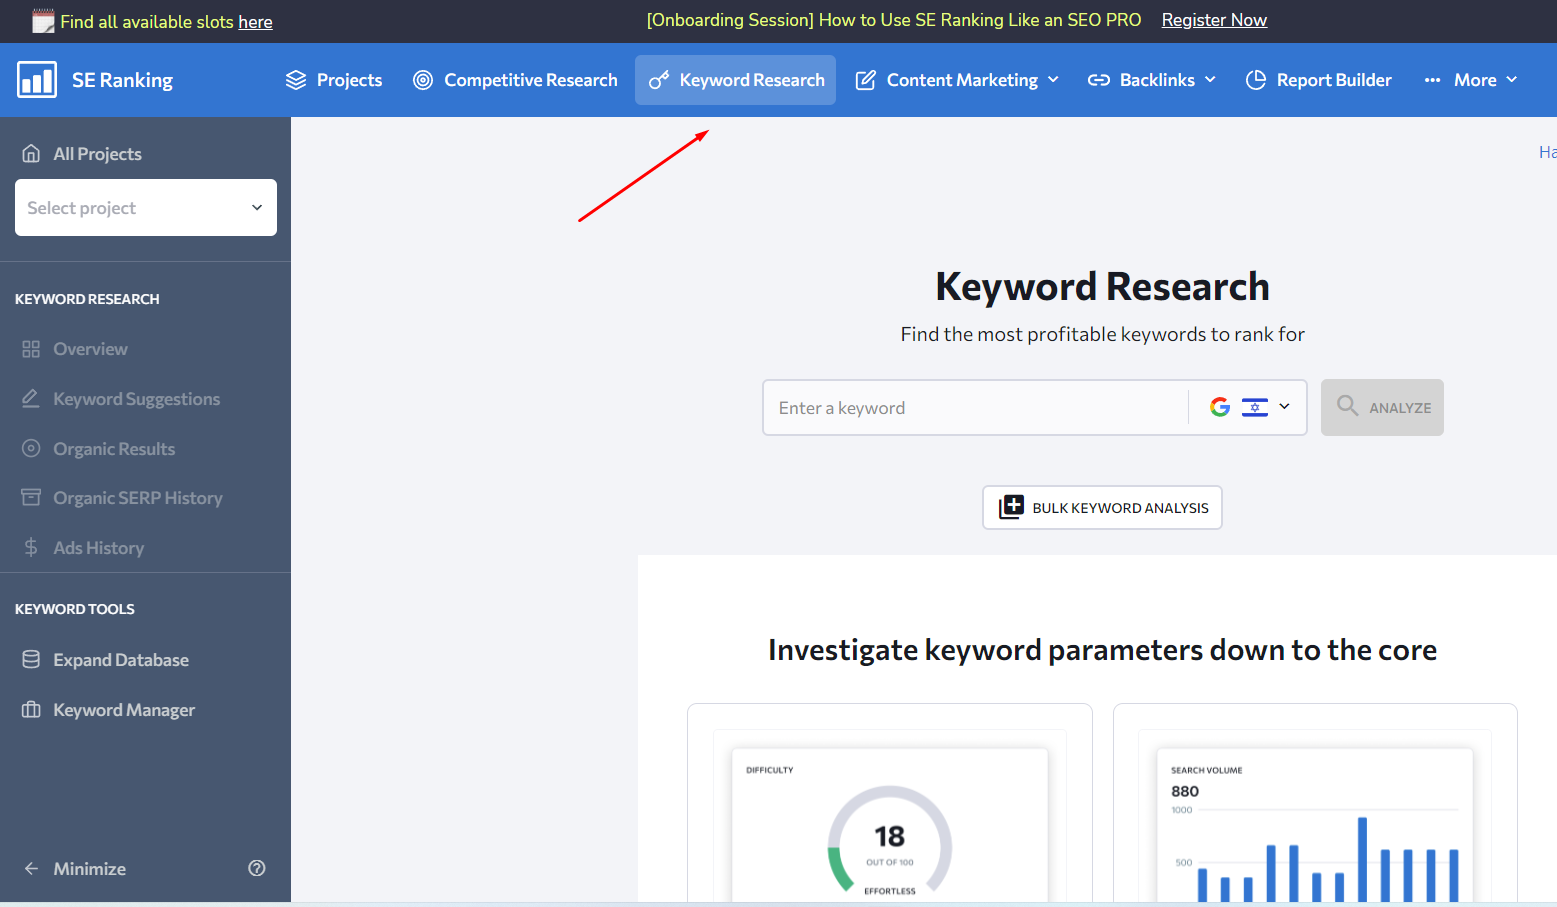
Task: Click the More three-dots icon
Action: 1433,80
